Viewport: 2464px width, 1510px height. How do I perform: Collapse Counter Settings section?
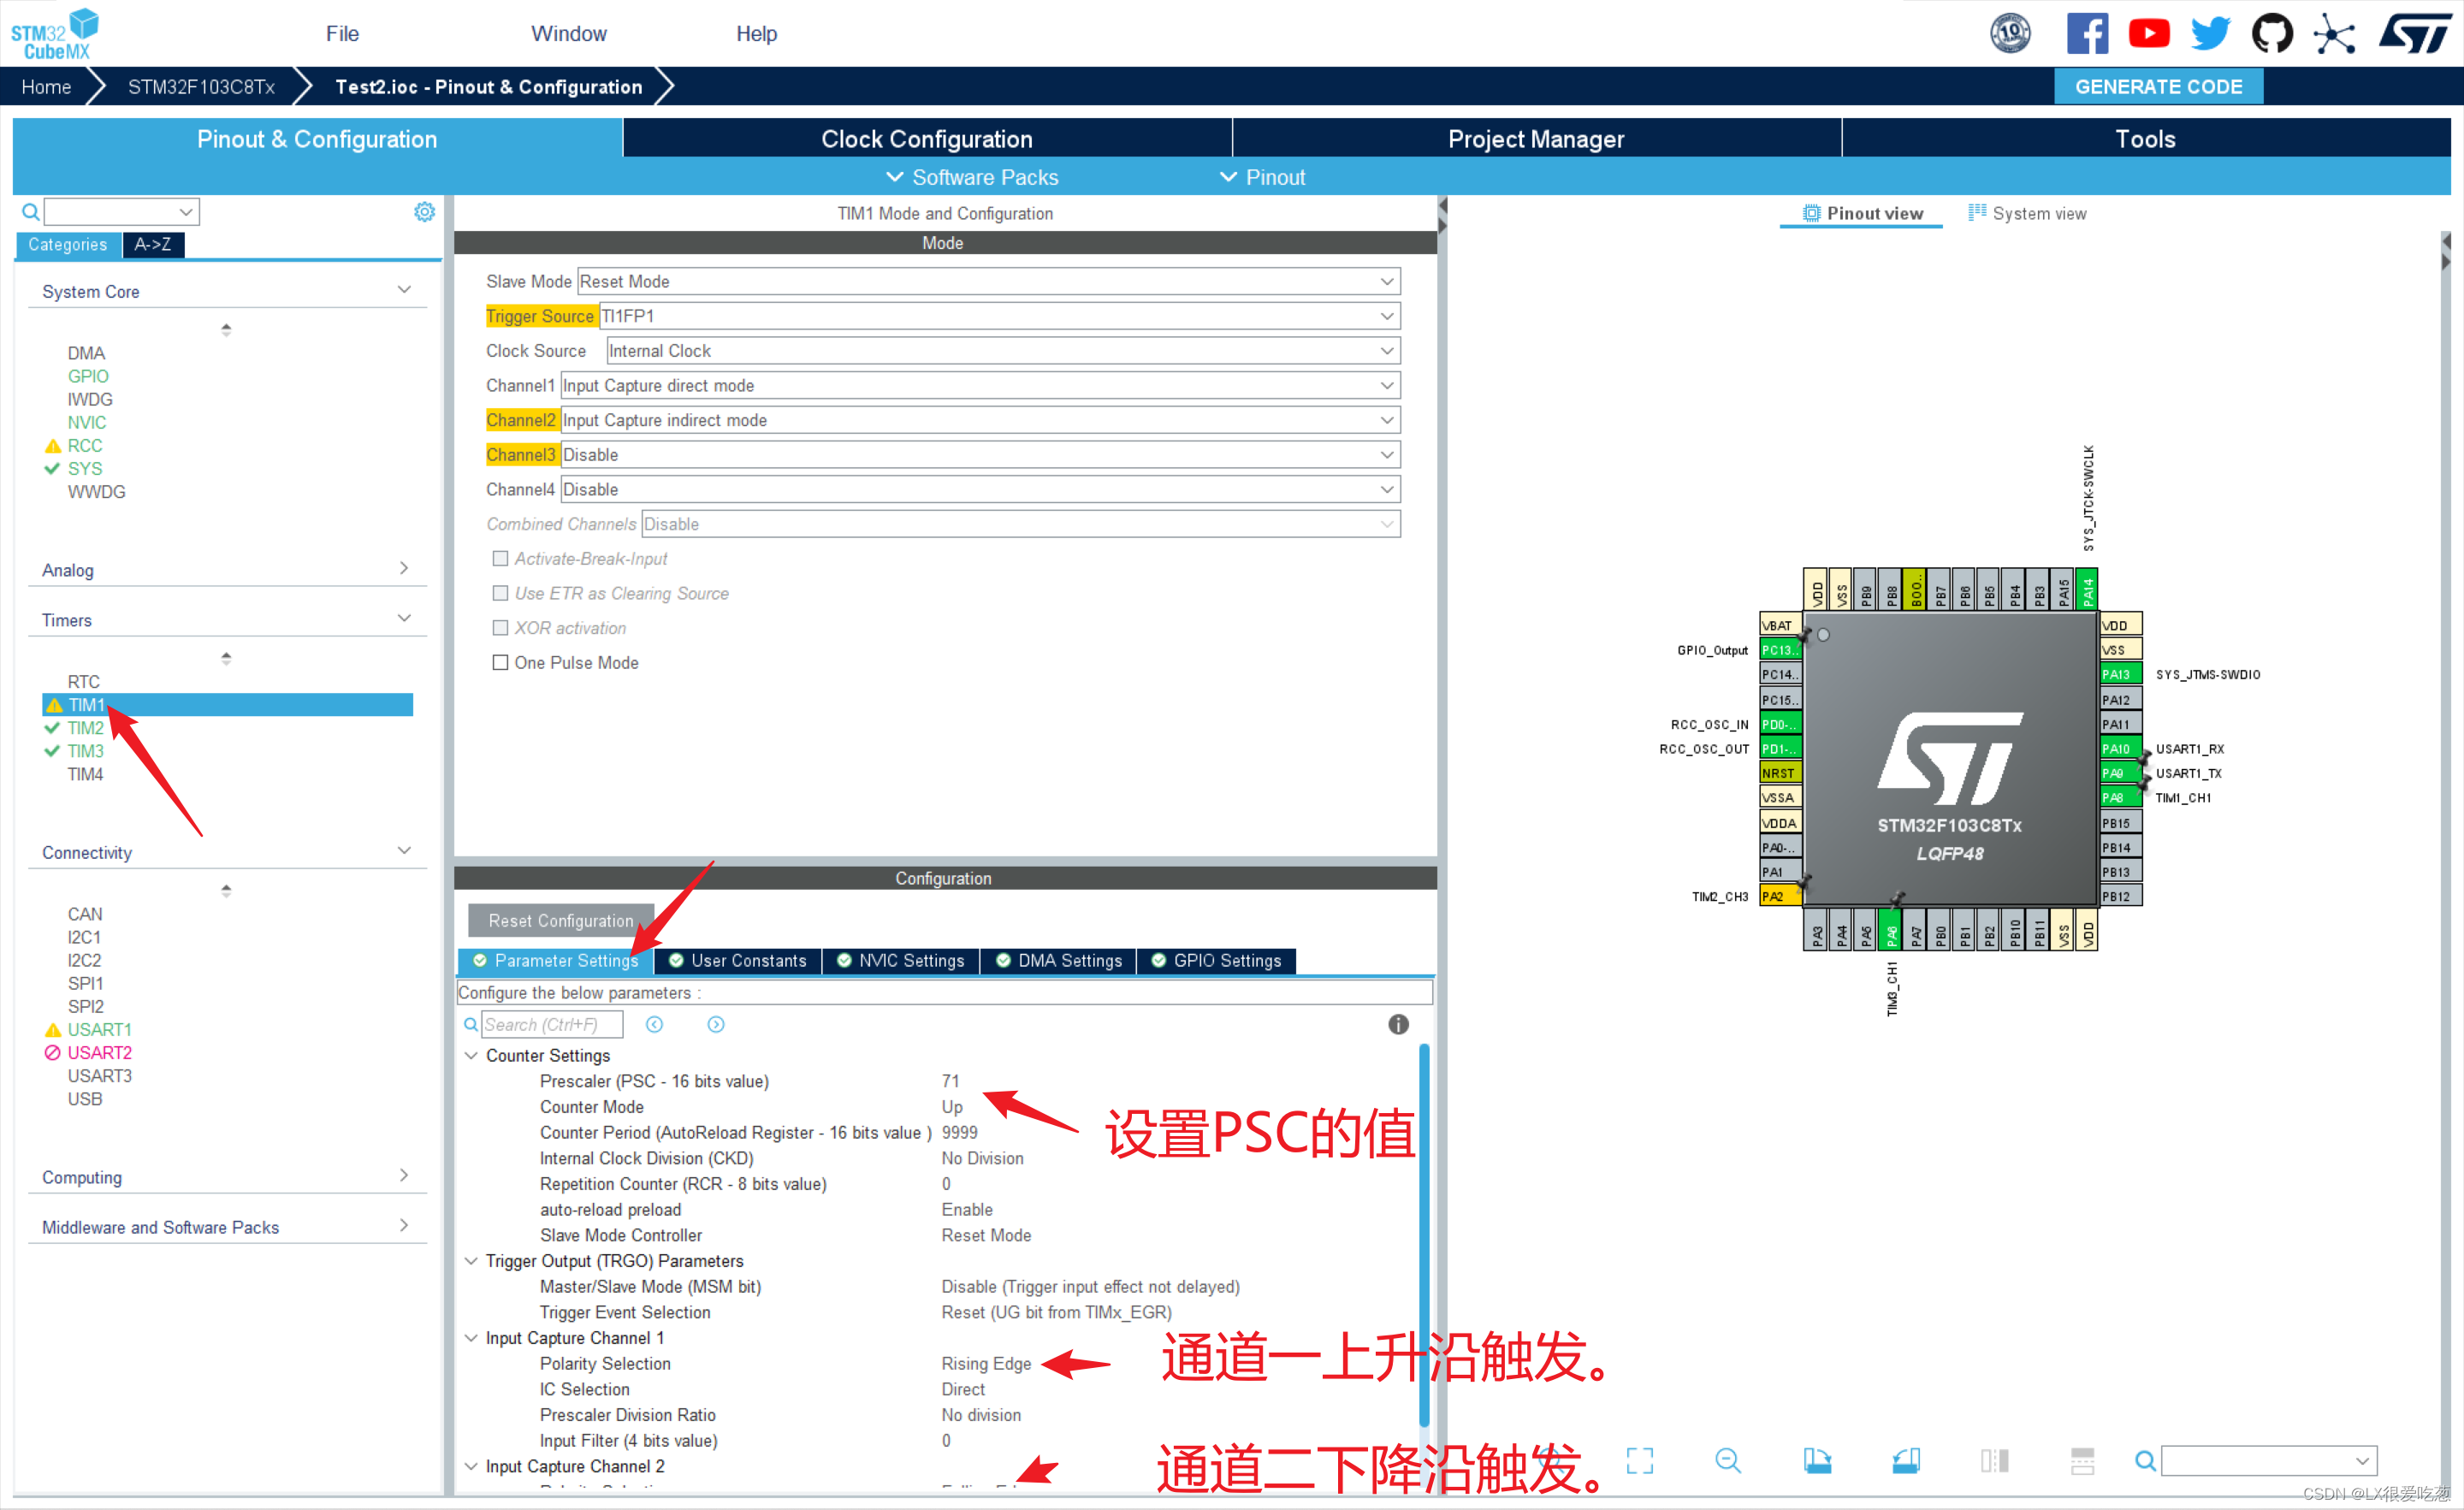click(x=479, y=1056)
